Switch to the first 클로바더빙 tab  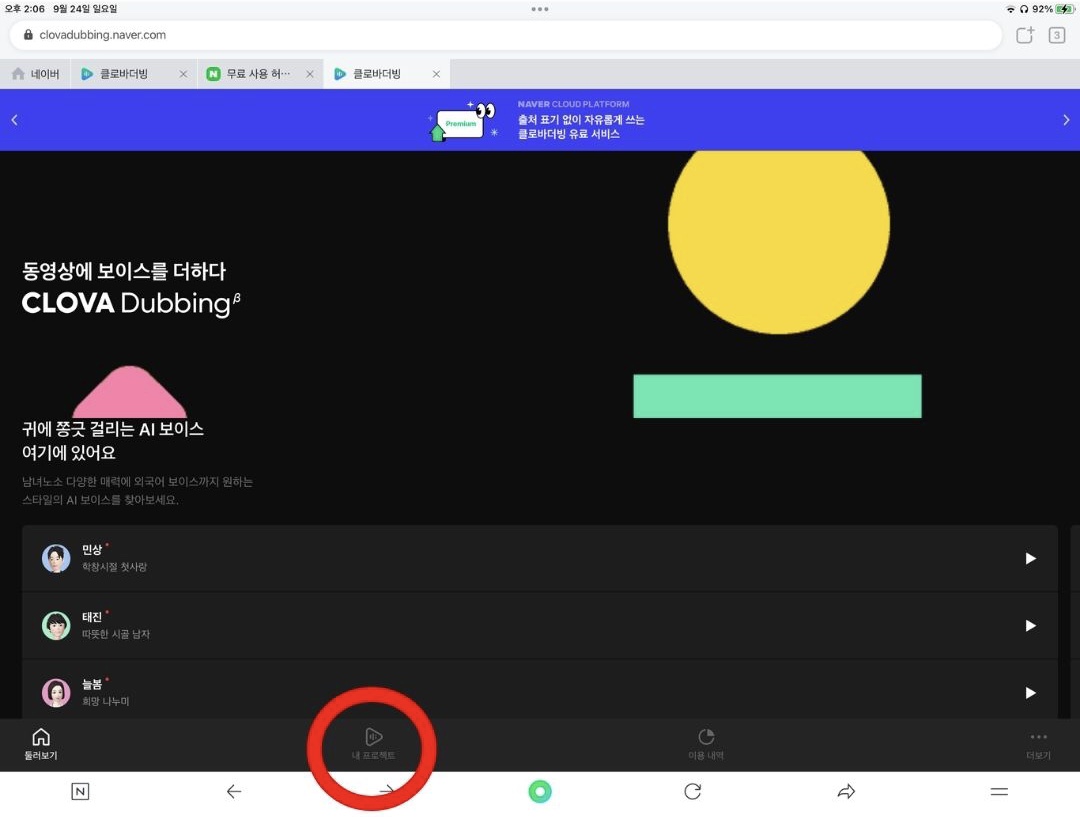(124, 74)
